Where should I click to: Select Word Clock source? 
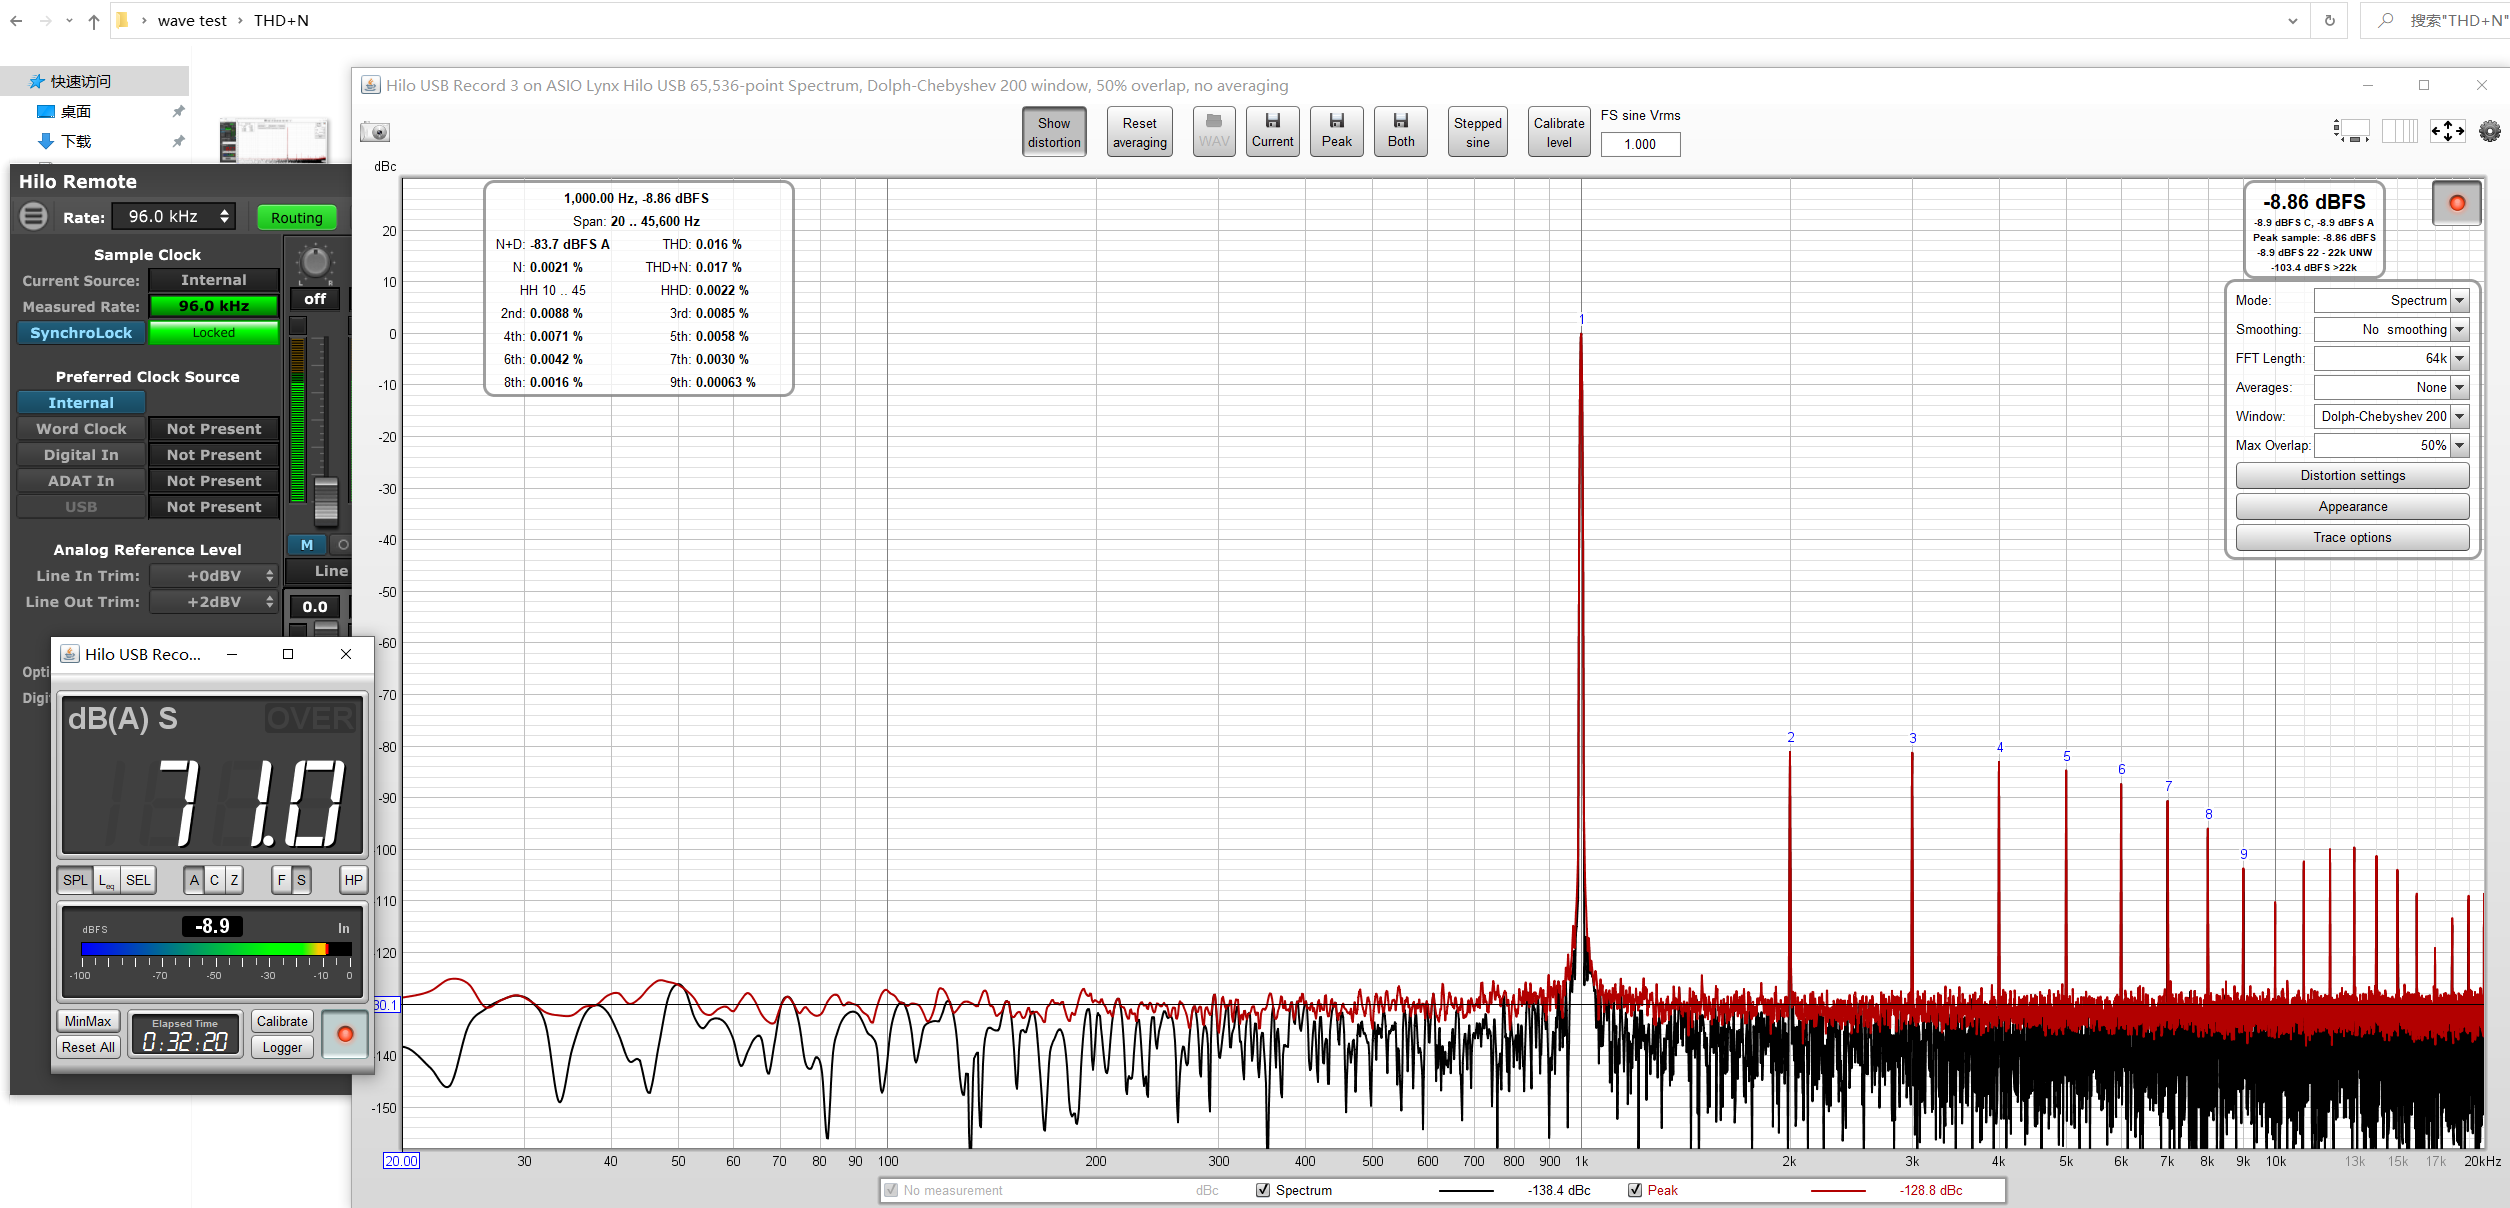81,428
